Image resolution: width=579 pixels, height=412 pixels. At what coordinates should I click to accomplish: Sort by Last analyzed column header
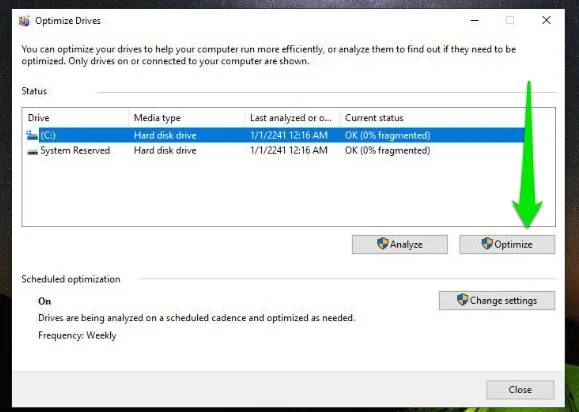[x=292, y=118]
